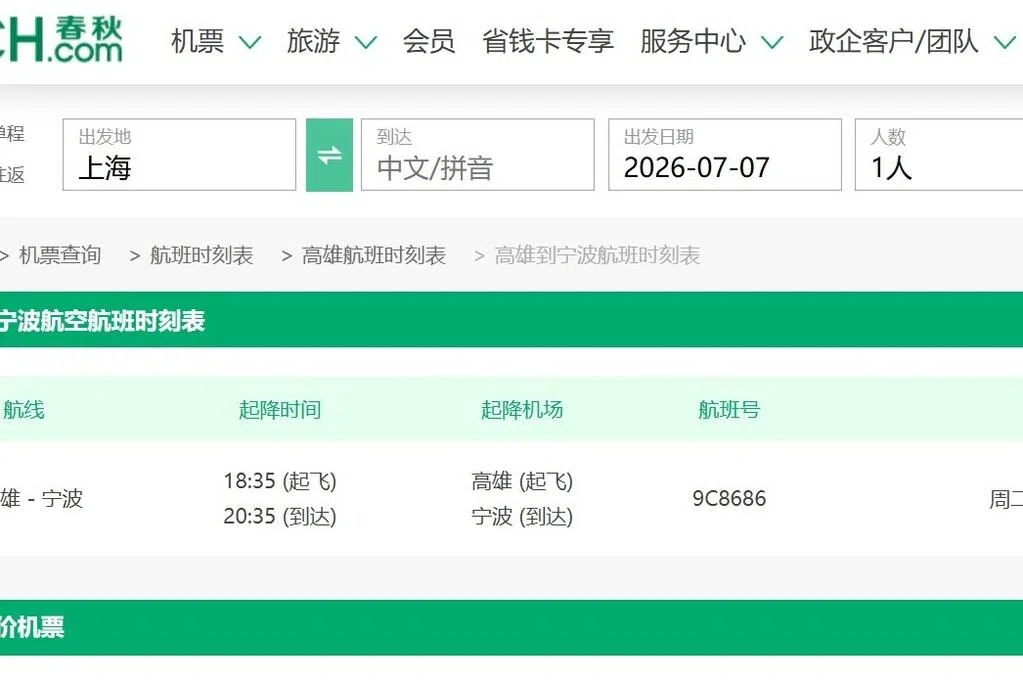Viewport: 1023px width, 682px height.
Task: Click the 起降时间 column header
Action: tap(280, 410)
